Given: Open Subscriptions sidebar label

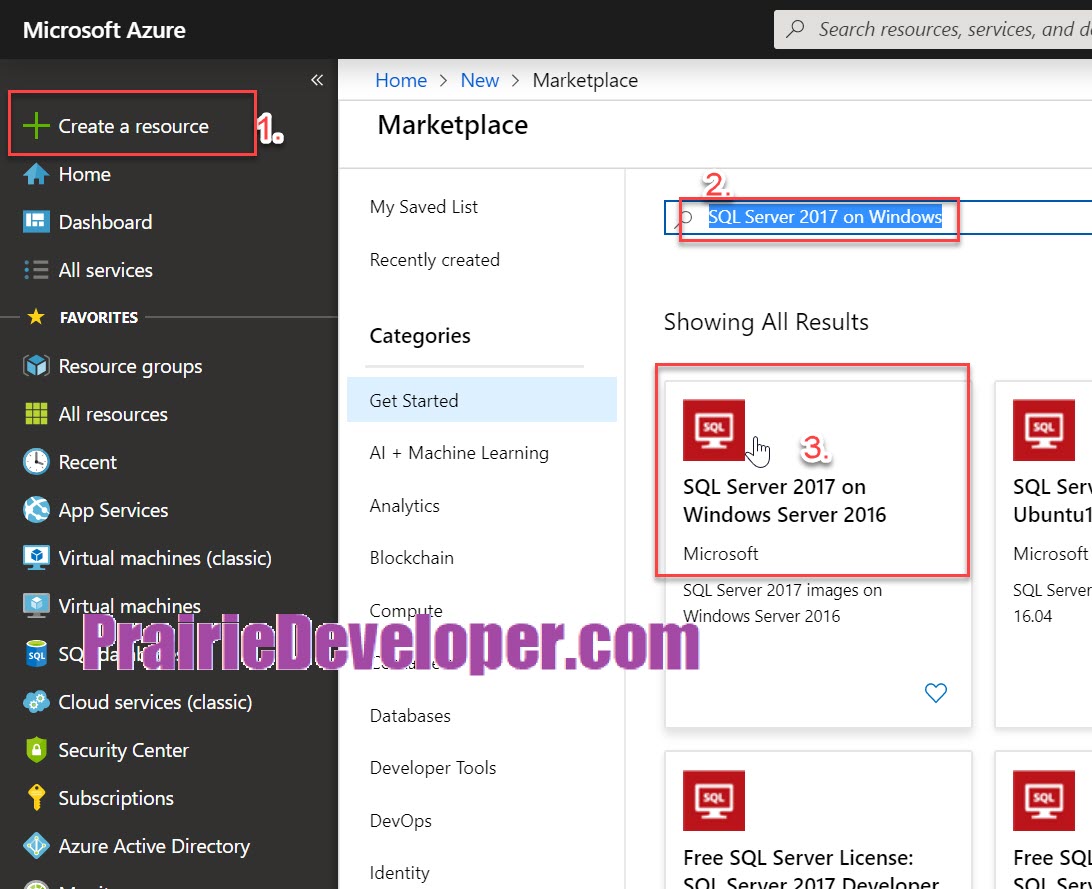Looking at the screenshot, I should (x=116, y=798).
